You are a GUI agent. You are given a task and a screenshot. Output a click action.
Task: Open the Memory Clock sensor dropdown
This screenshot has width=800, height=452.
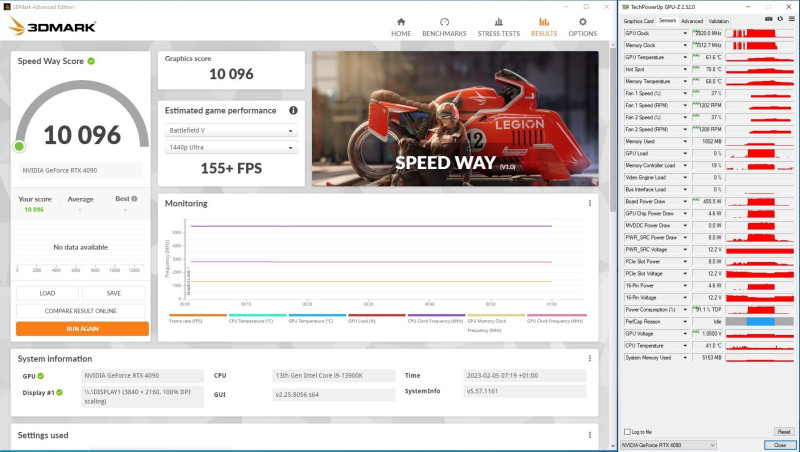point(685,45)
